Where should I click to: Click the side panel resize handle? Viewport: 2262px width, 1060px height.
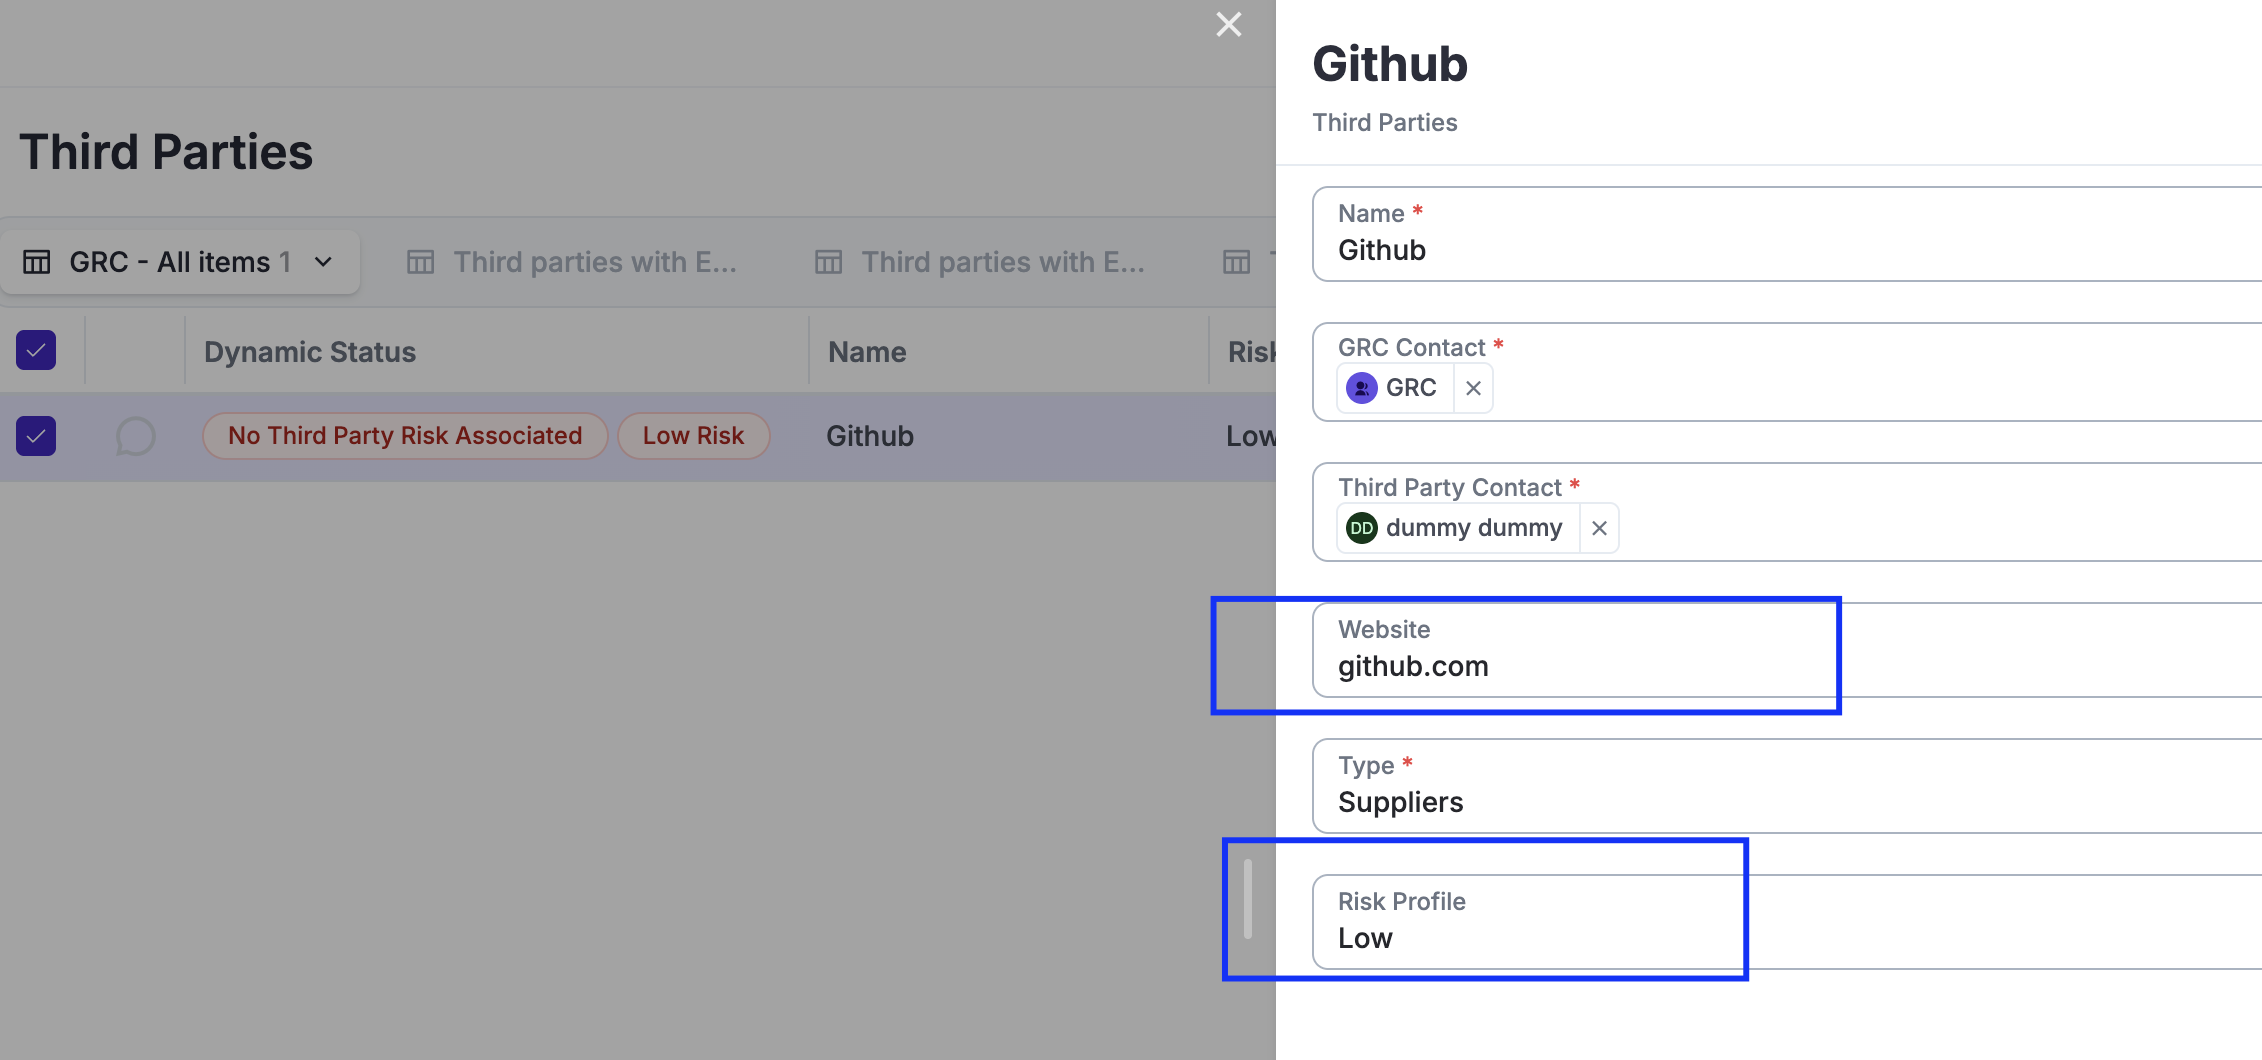pyautogui.click(x=1247, y=899)
